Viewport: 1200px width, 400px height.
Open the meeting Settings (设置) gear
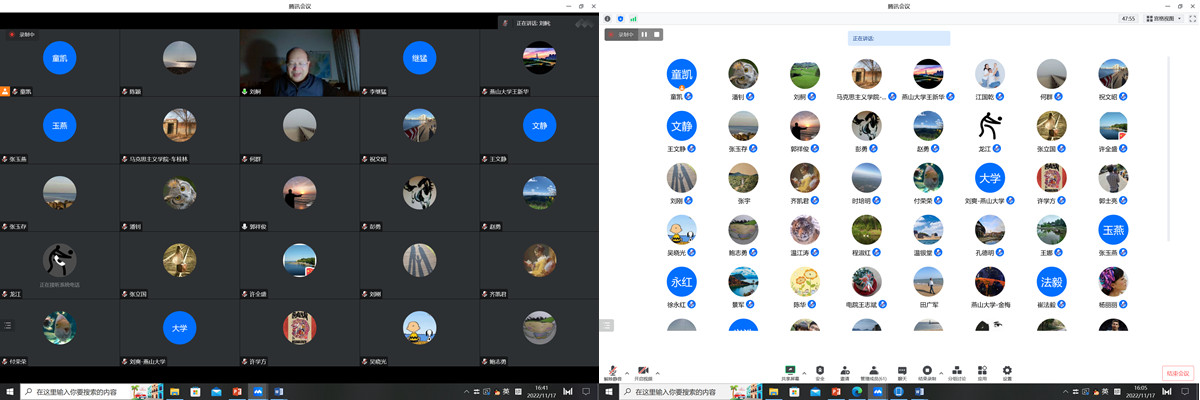click(1007, 371)
